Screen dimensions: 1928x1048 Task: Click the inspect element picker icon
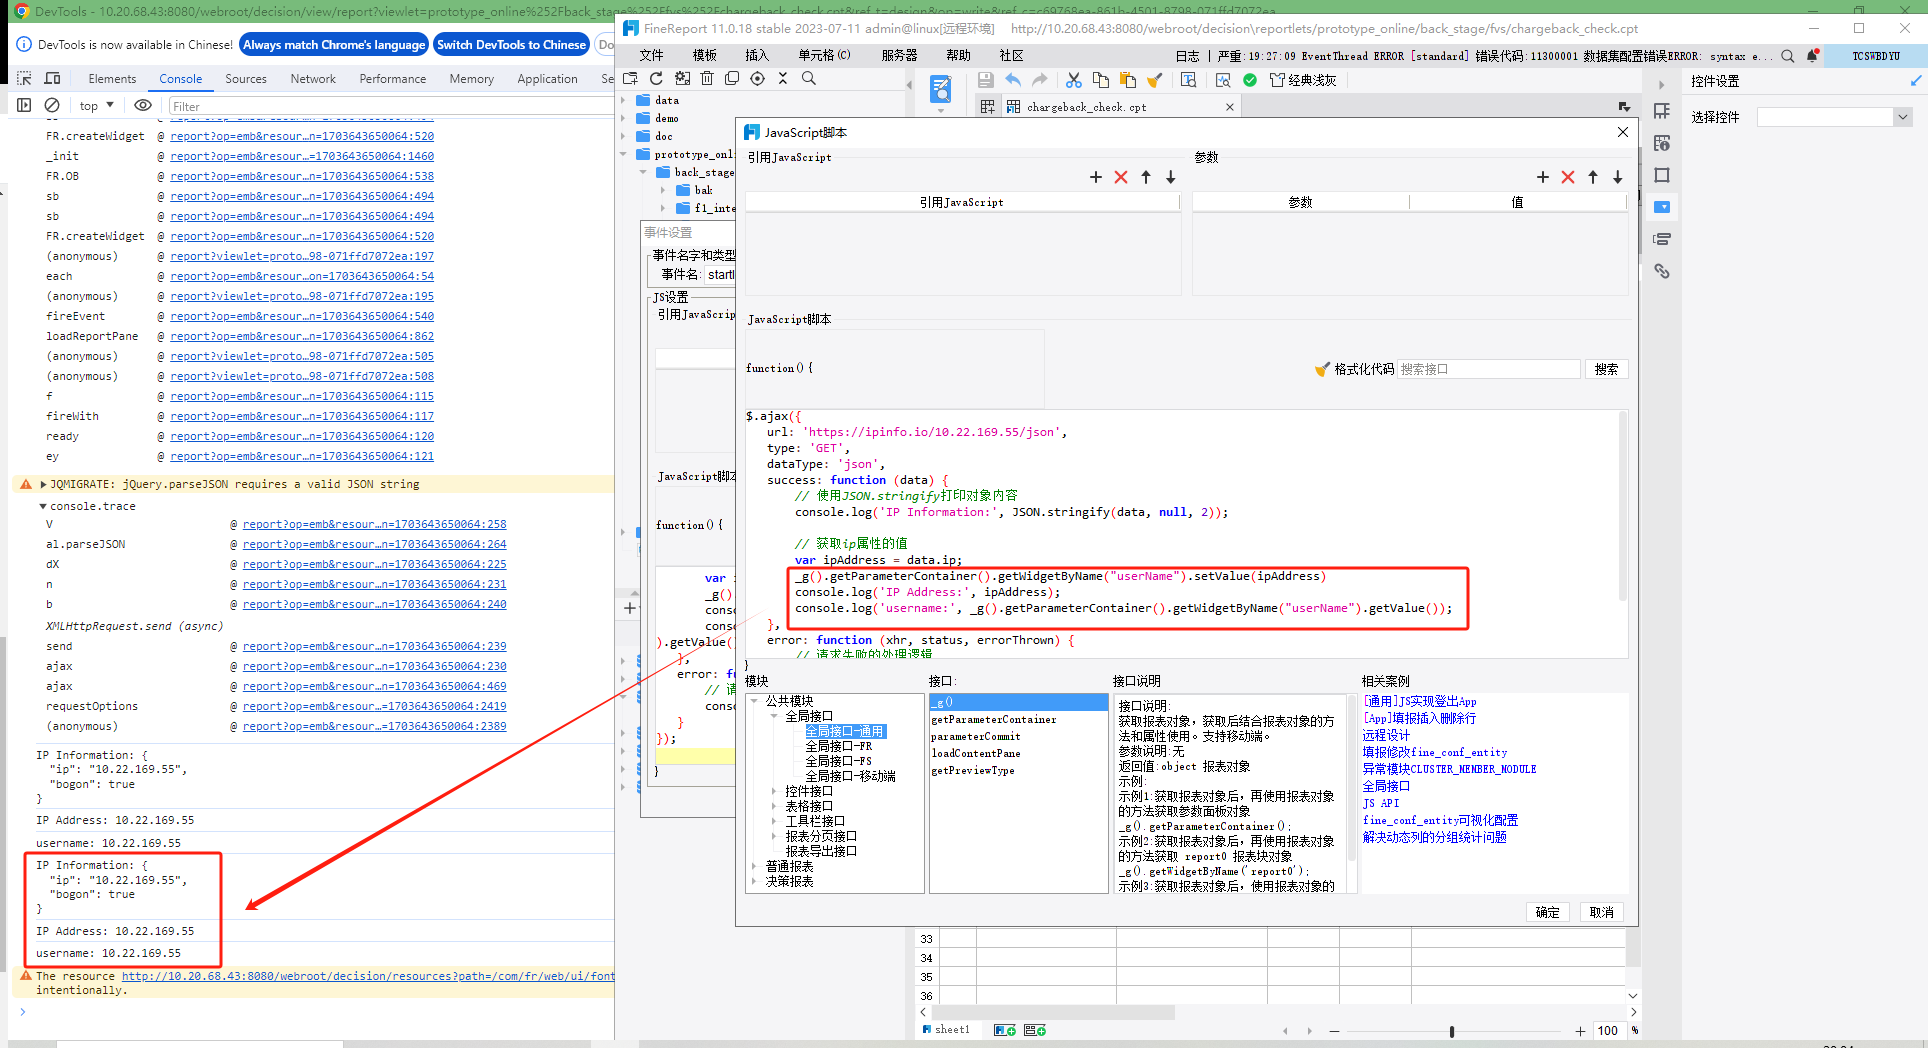click(24, 78)
